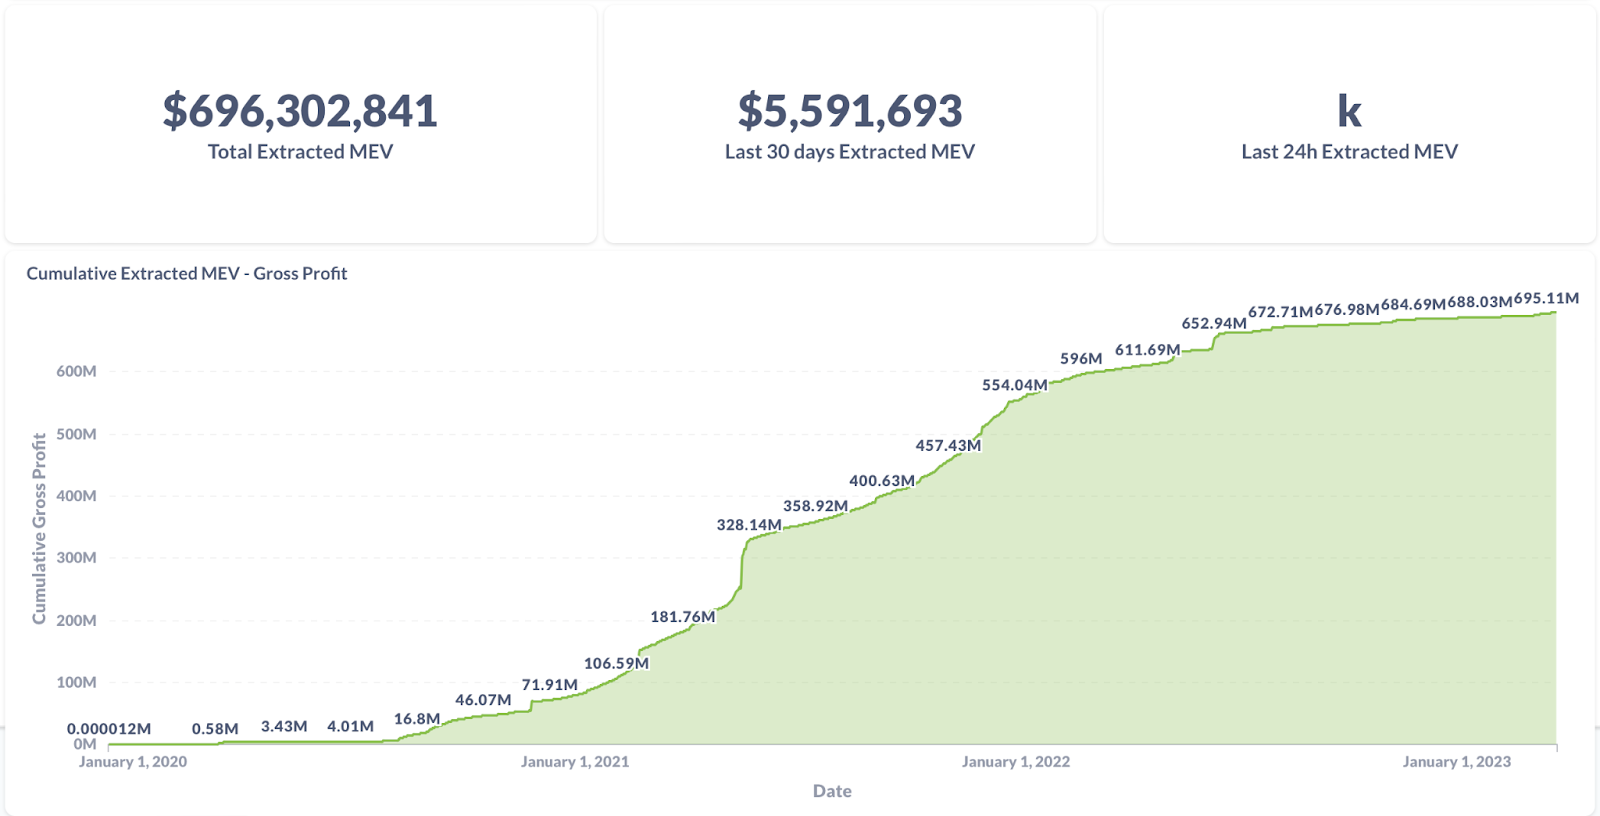Click the Date x-axis title

click(832, 791)
